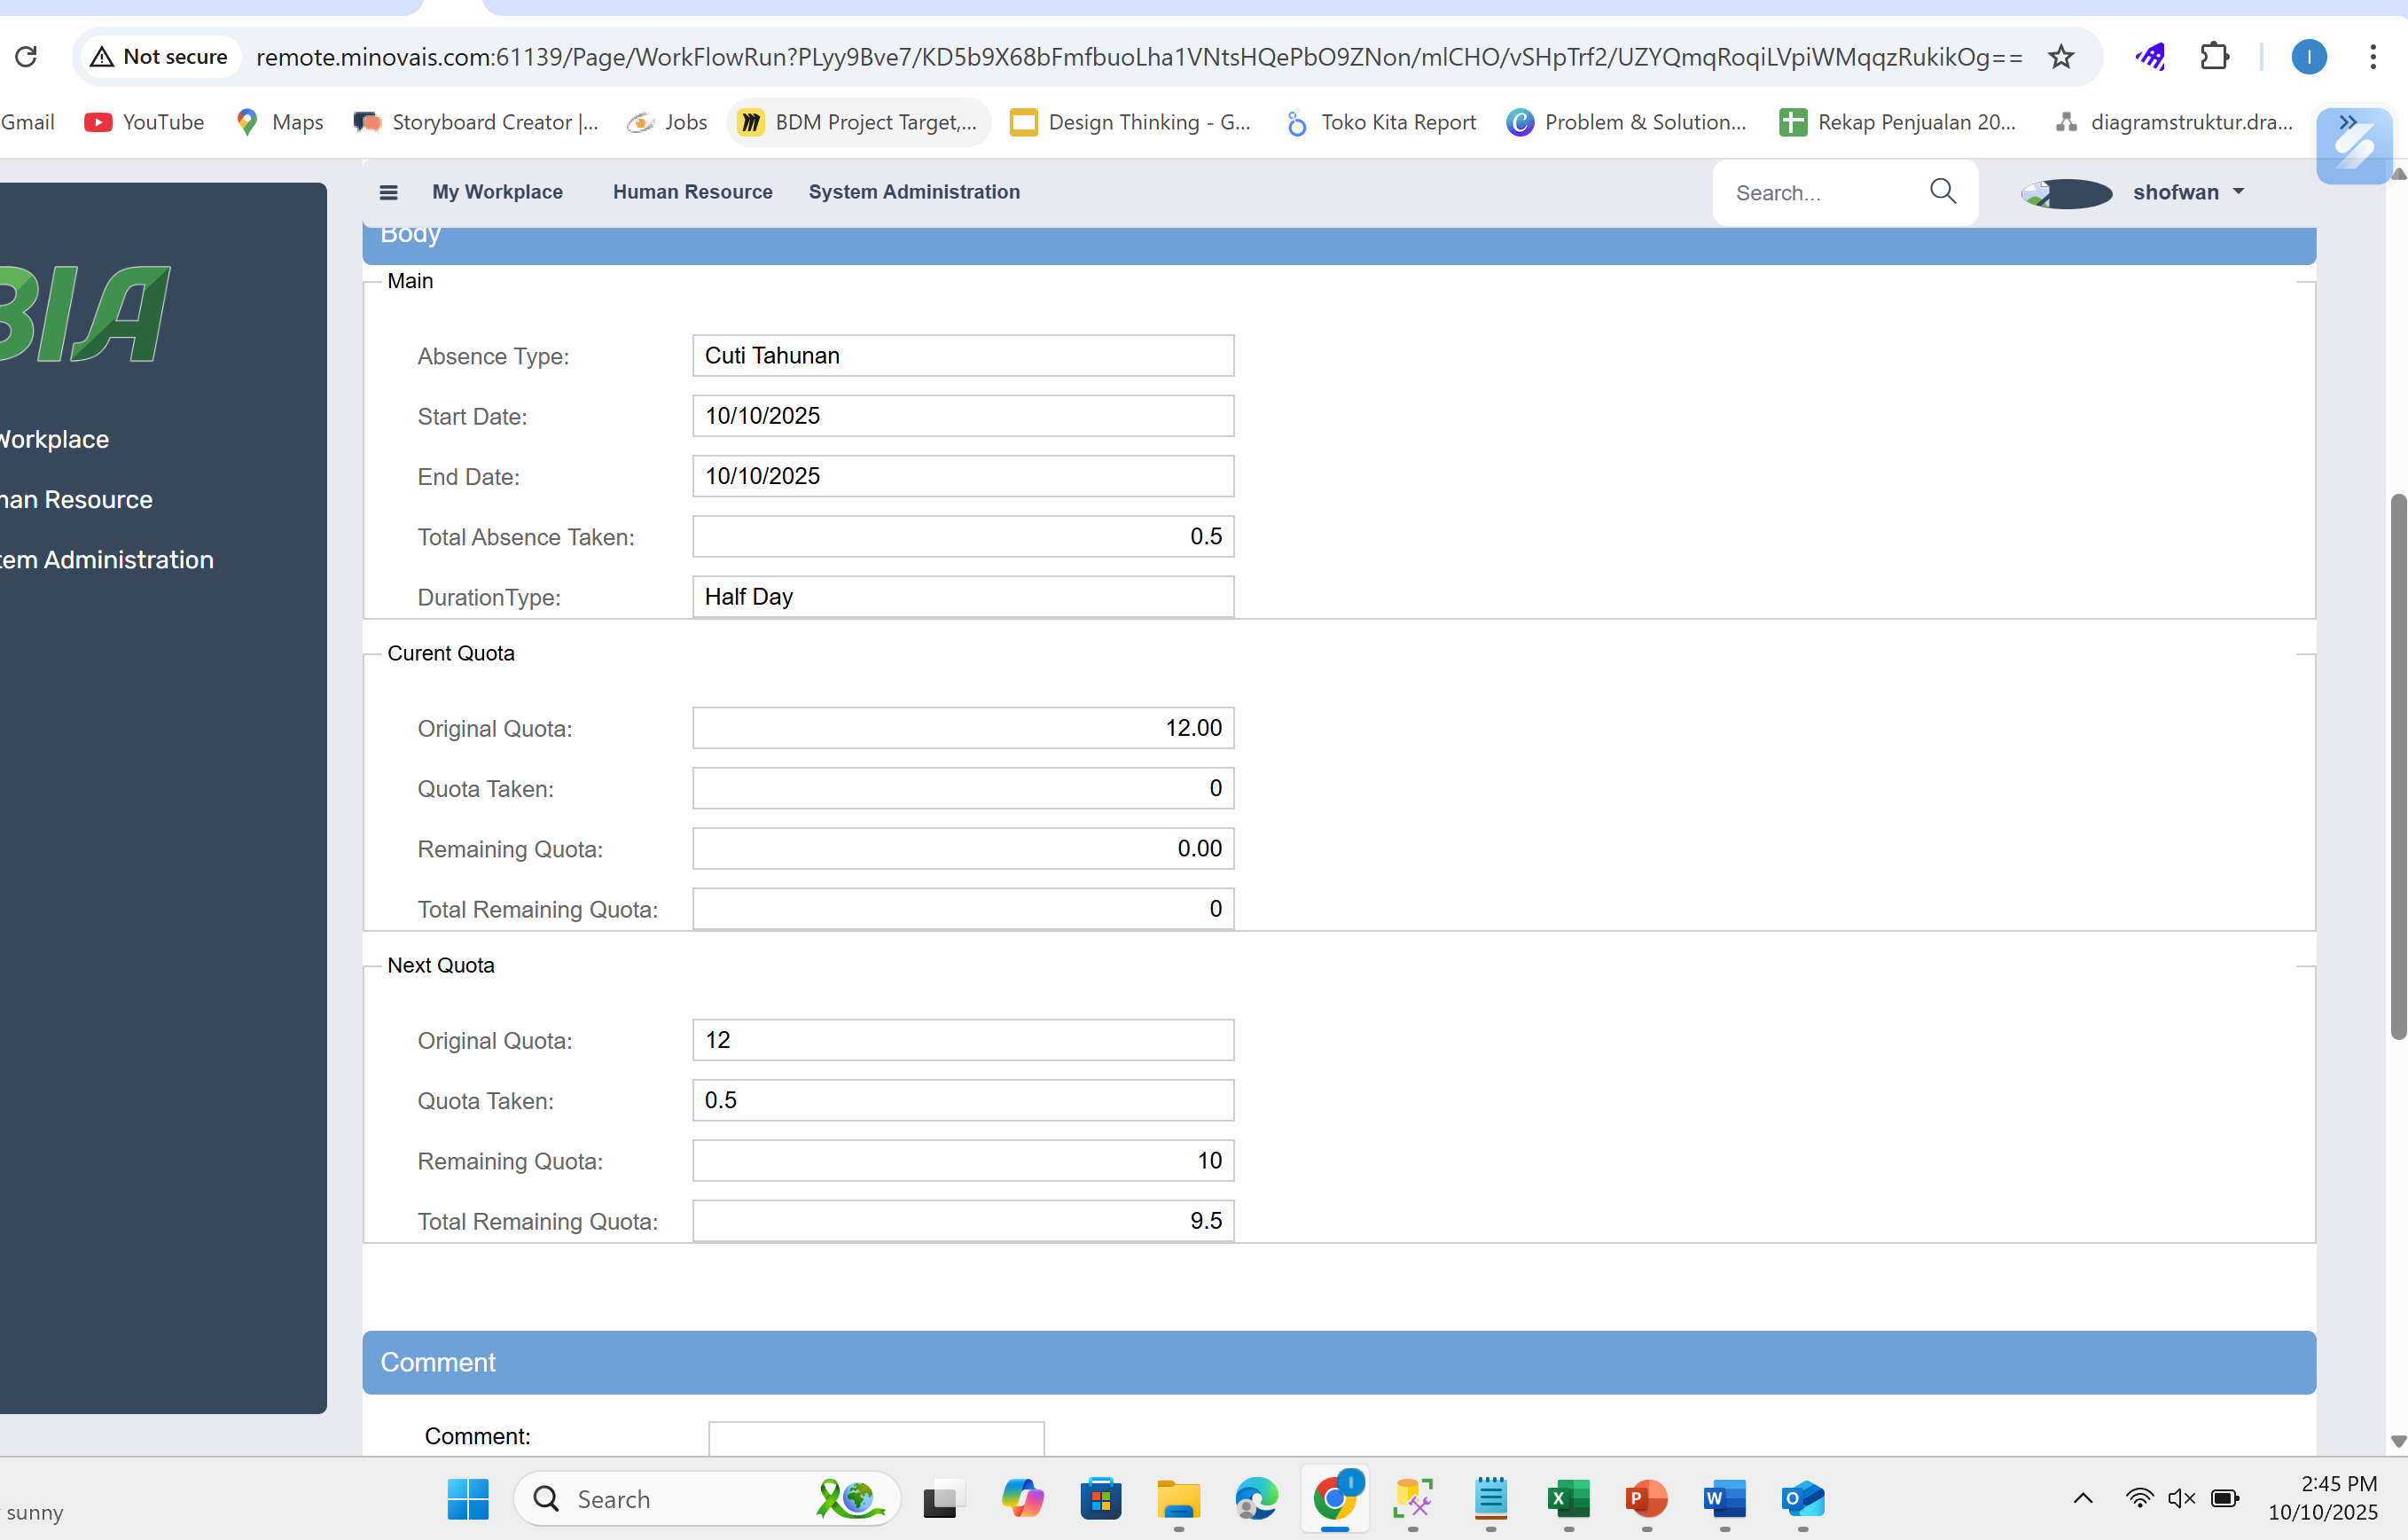Open the browser extensions puzzle icon

pyautogui.click(x=2214, y=57)
